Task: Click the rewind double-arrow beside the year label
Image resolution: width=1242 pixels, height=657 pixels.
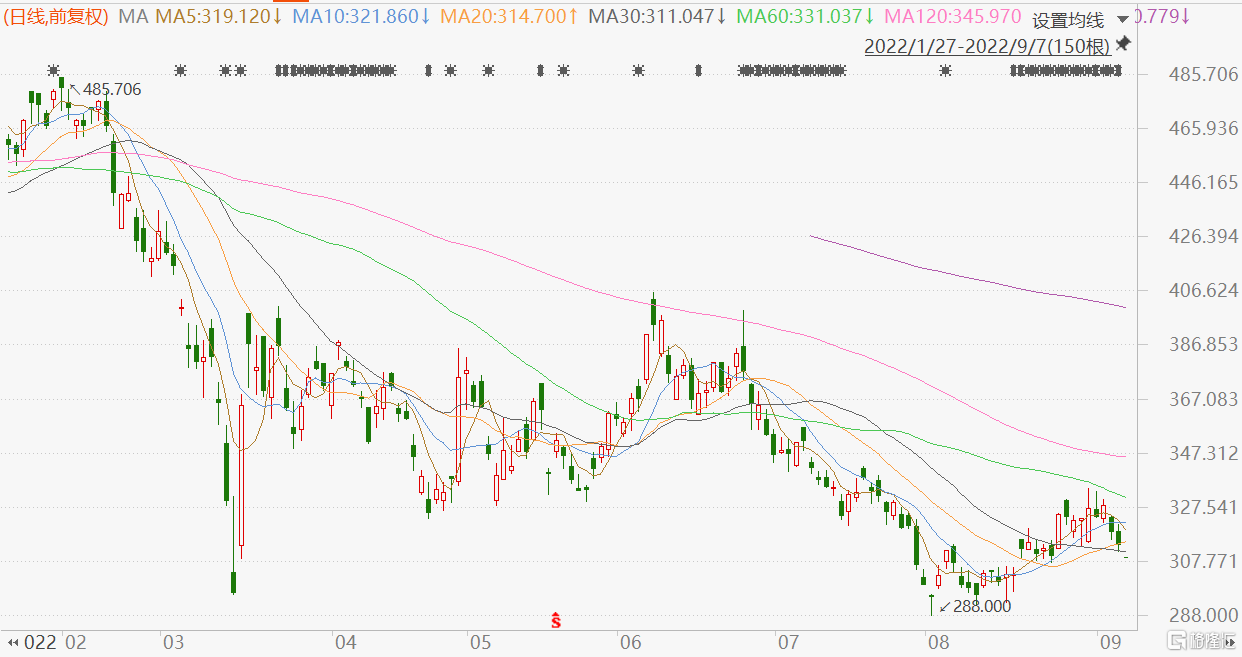Action: (x=14, y=641)
